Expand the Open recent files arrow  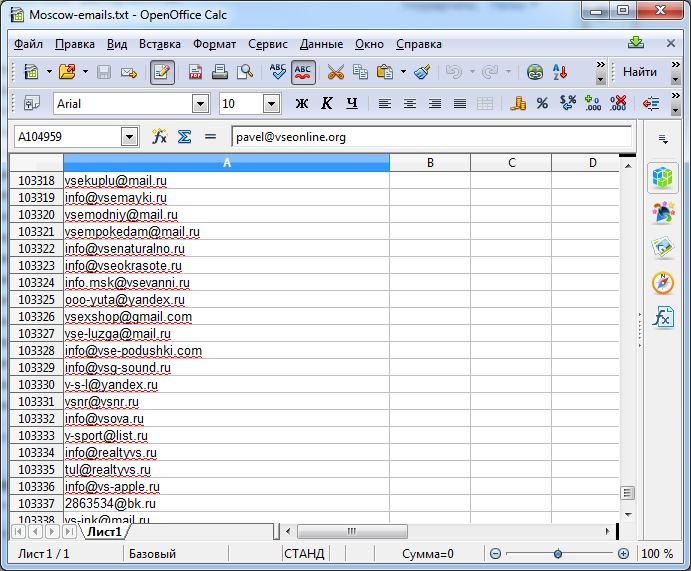click(x=85, y=72)
